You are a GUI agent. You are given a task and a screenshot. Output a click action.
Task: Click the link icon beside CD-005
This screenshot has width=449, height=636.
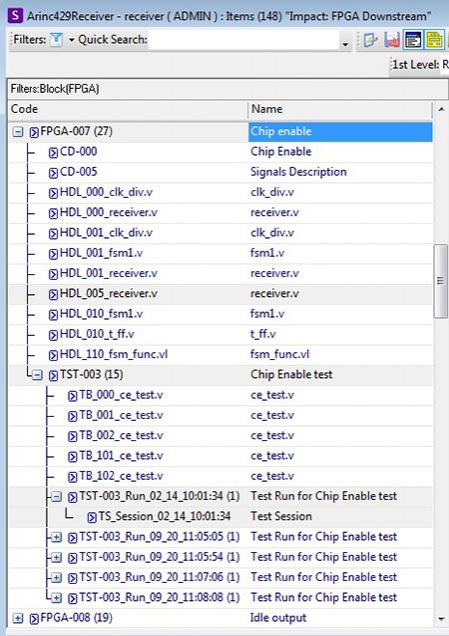click(x=53, y=173)
